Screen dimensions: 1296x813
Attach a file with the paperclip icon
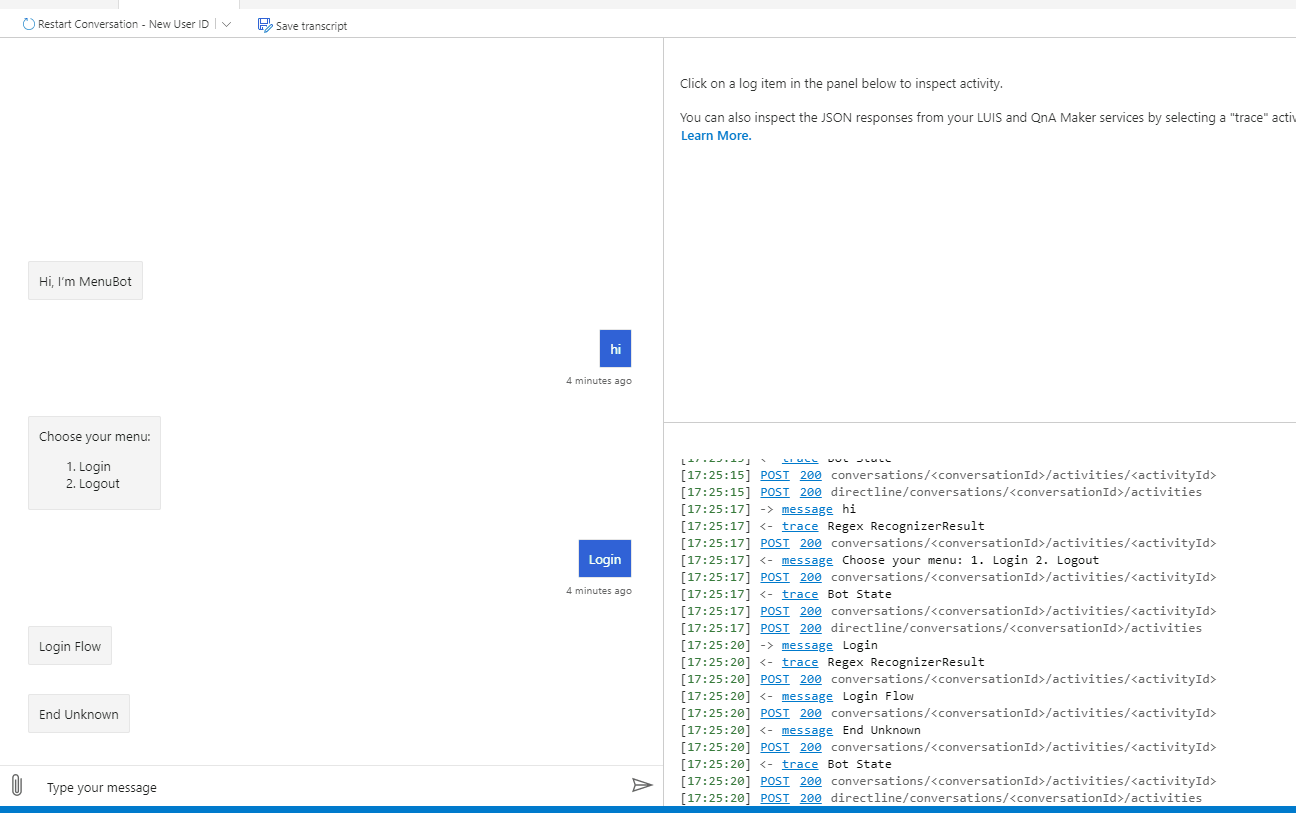tap(16, 785)
